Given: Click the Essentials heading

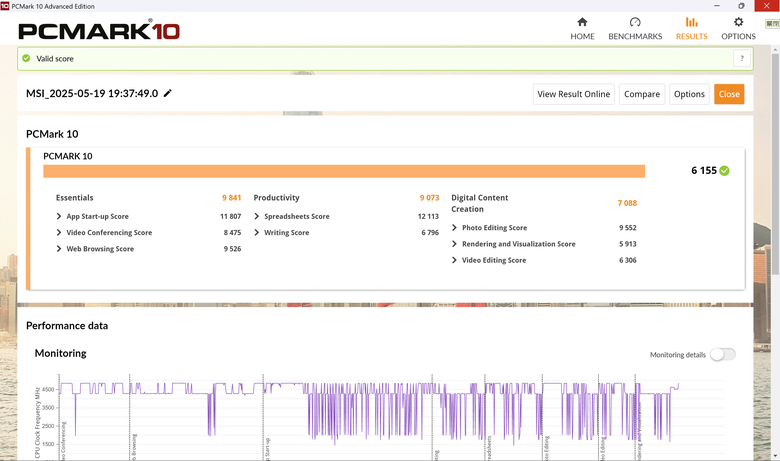Looking at the screenshot, I should 75,197.
